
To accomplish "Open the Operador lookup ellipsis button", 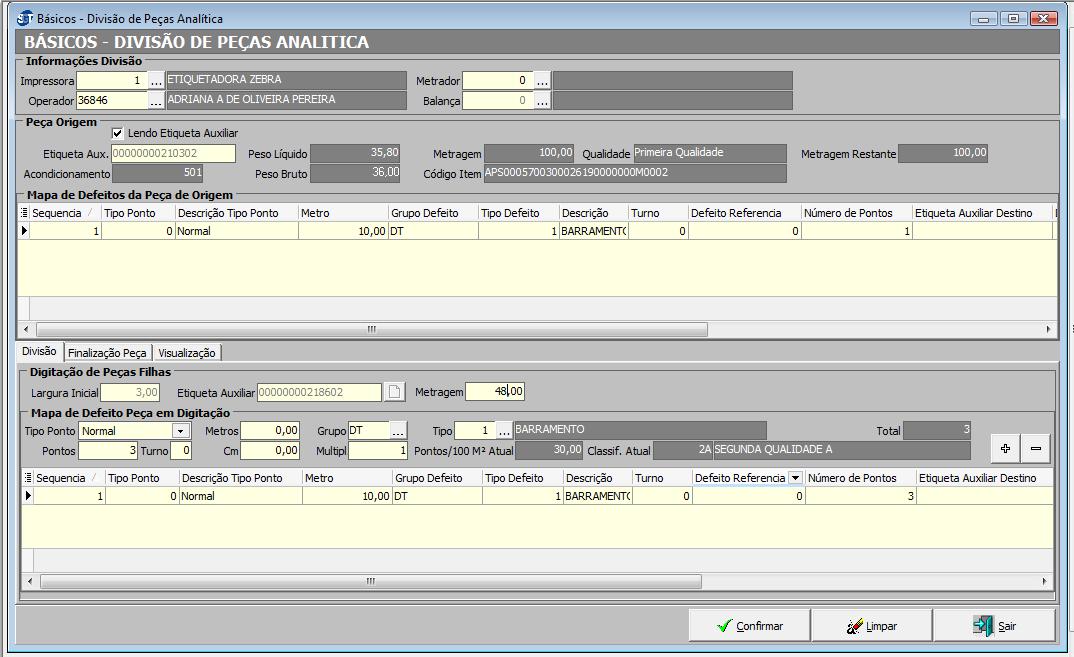I will tap(156, 101).
